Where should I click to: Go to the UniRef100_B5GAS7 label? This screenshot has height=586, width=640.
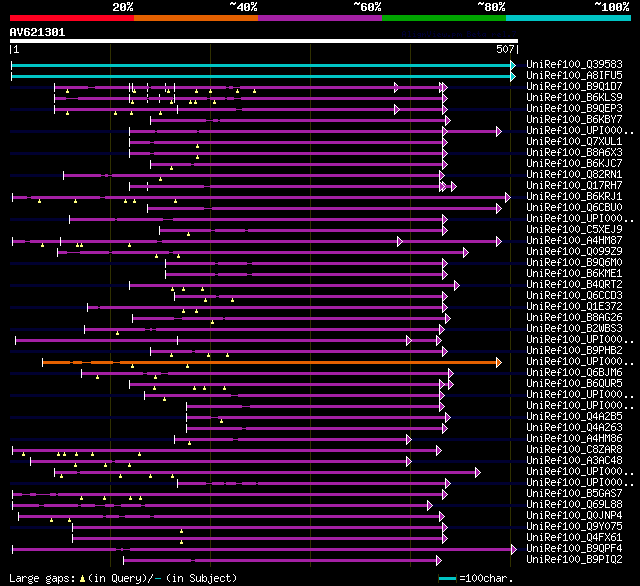pyautogui.click(x=574, y=494)
